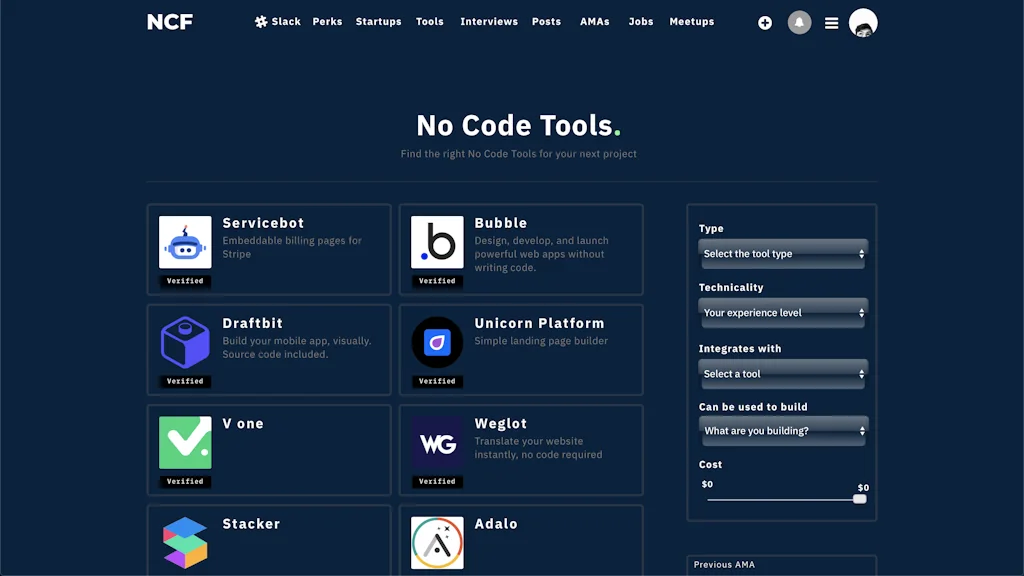Expand the Technicality experience level dropdown
The width and height of the screenshot is (1024, 576).
click(x=782, y=313)
